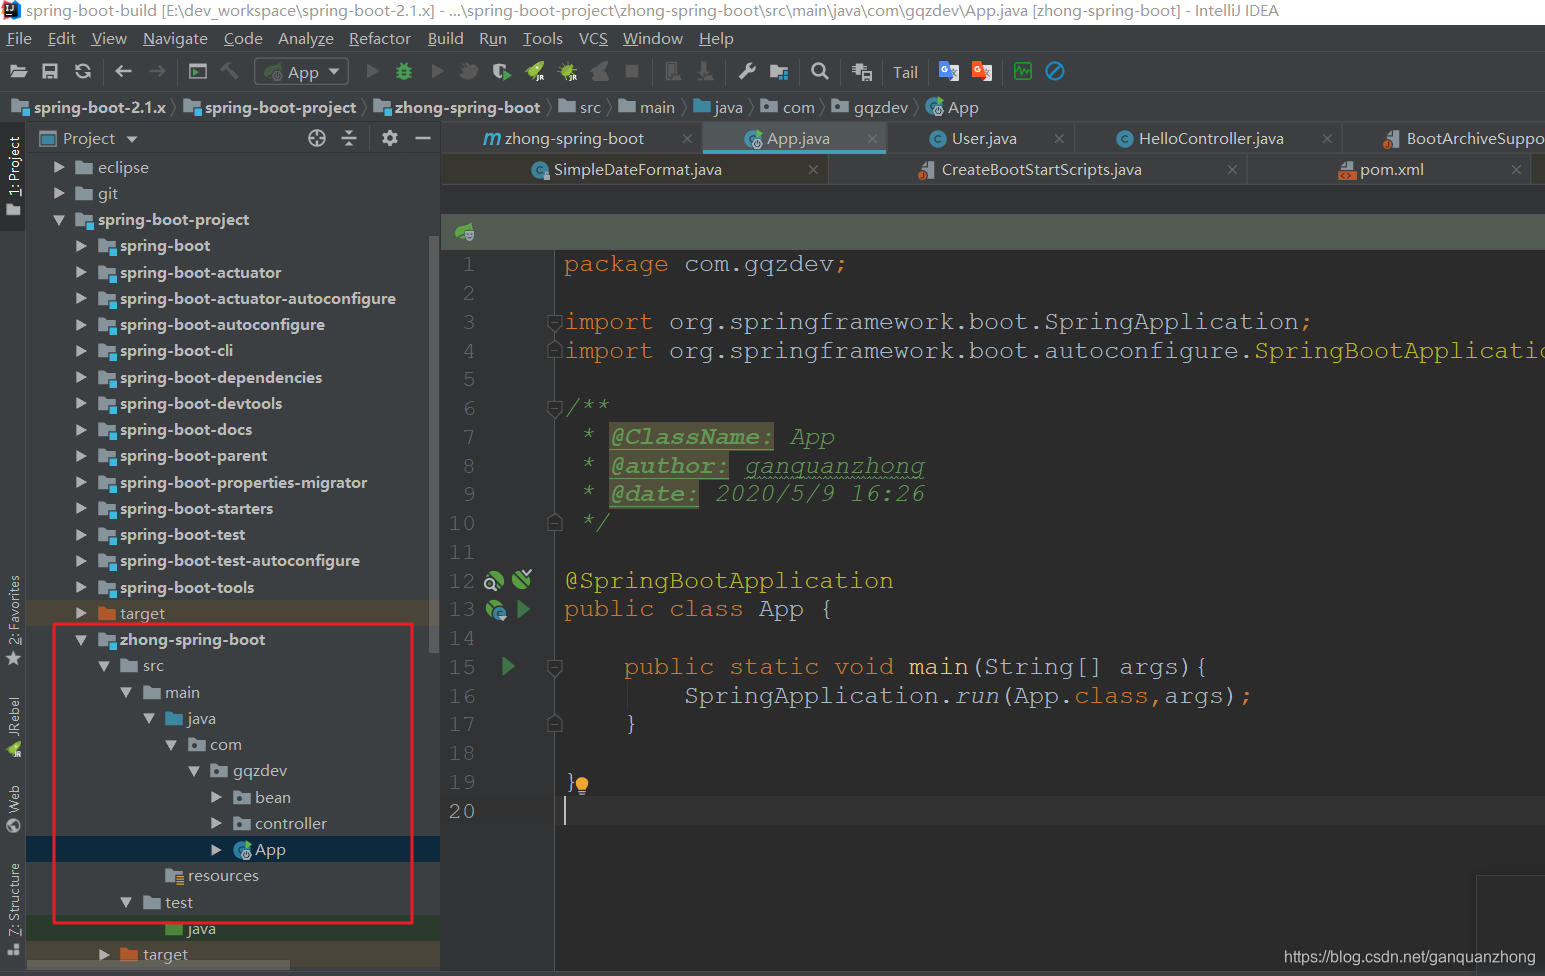Switch to the pom.xml tab
Viewport: 1545px width, 976px height.
[x=1391, y=169]
